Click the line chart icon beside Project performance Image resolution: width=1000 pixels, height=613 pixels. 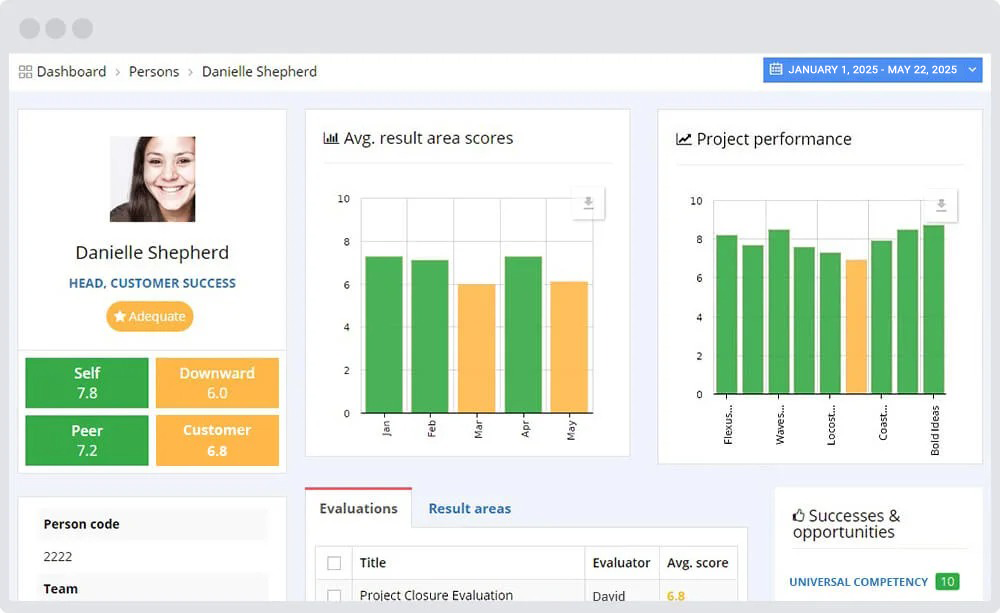pyautogui.click(x=683, y=139)
